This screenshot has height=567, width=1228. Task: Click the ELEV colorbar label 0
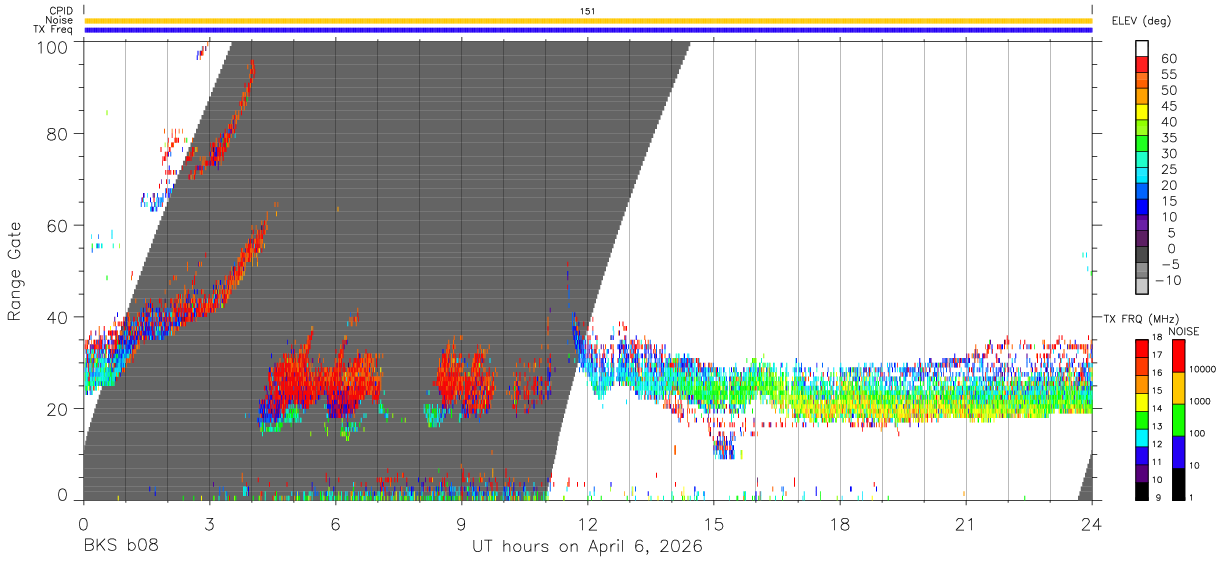[x=1173, y=248]
